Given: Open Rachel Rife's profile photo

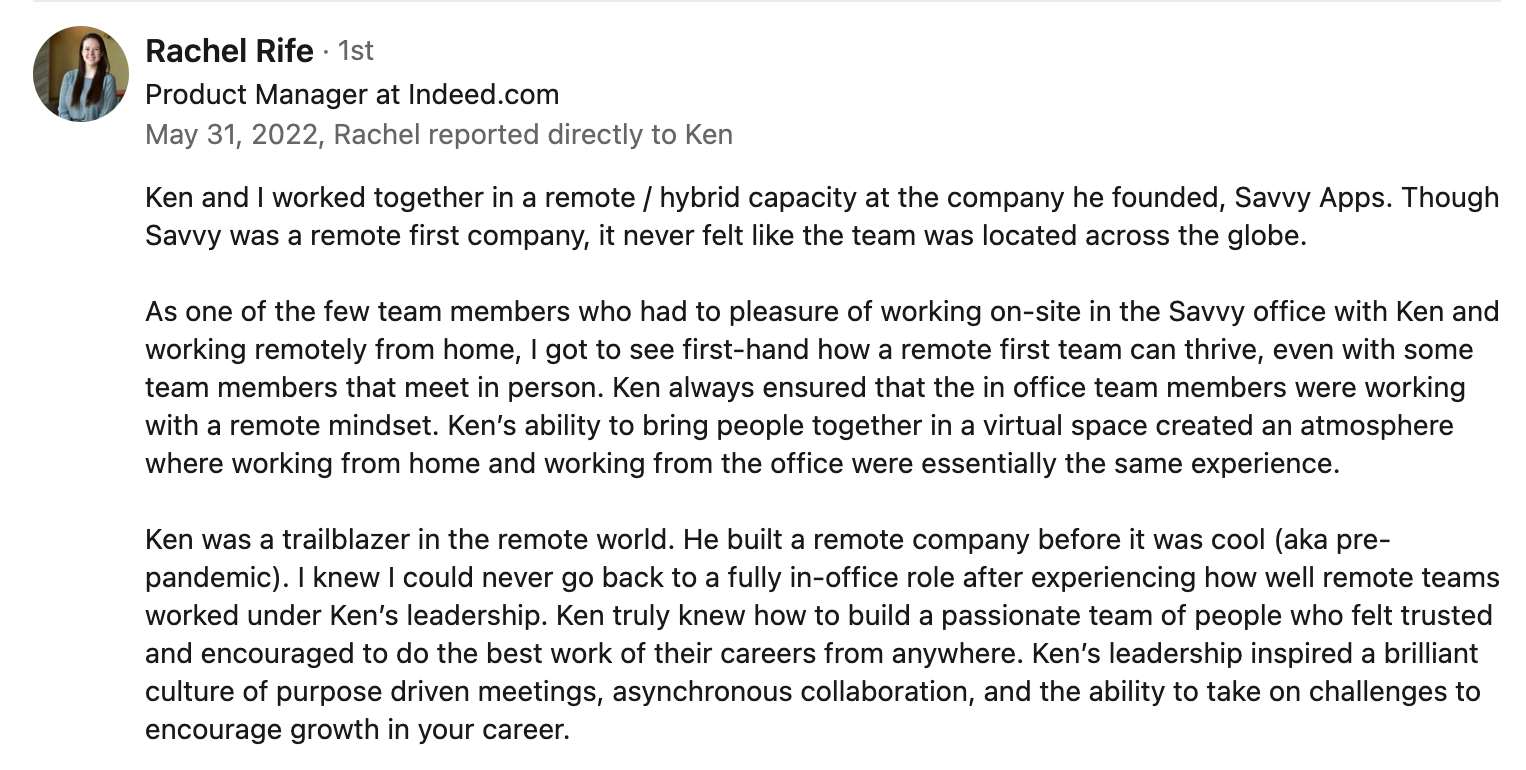Looking at the screenshot, I should click(81, 74).
